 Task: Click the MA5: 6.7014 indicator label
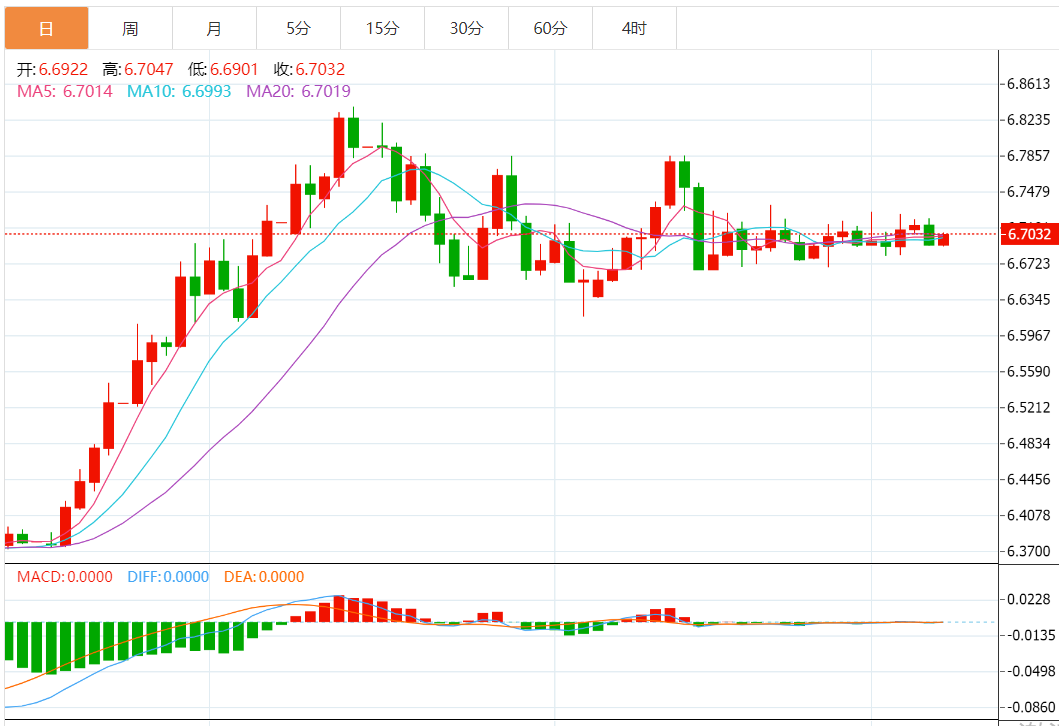pyautogui.click(x=65, y=91)
